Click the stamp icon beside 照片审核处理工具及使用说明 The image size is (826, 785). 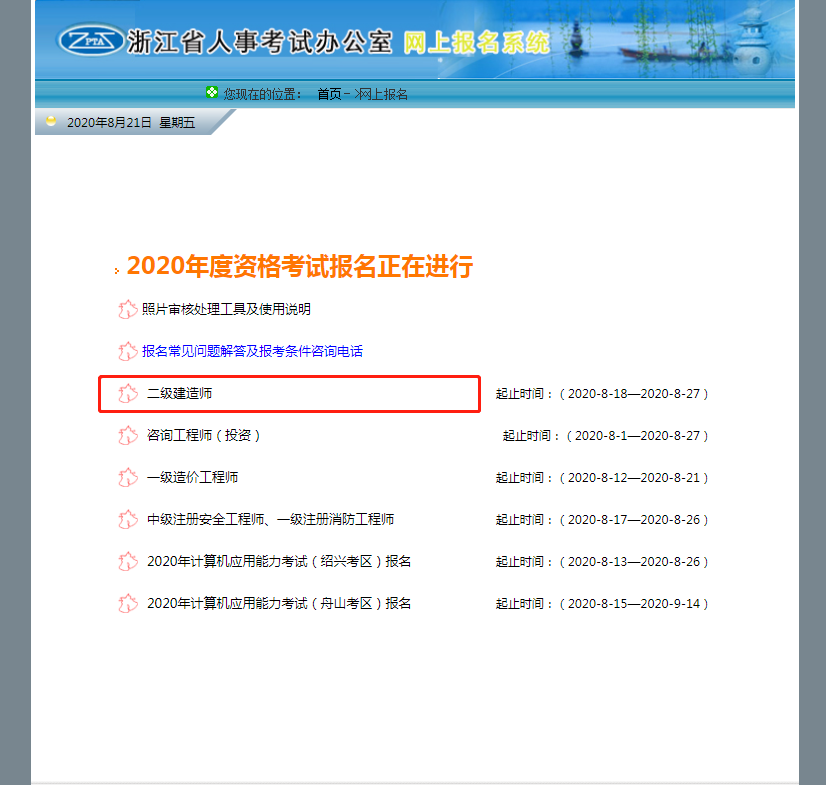point(128,309)
